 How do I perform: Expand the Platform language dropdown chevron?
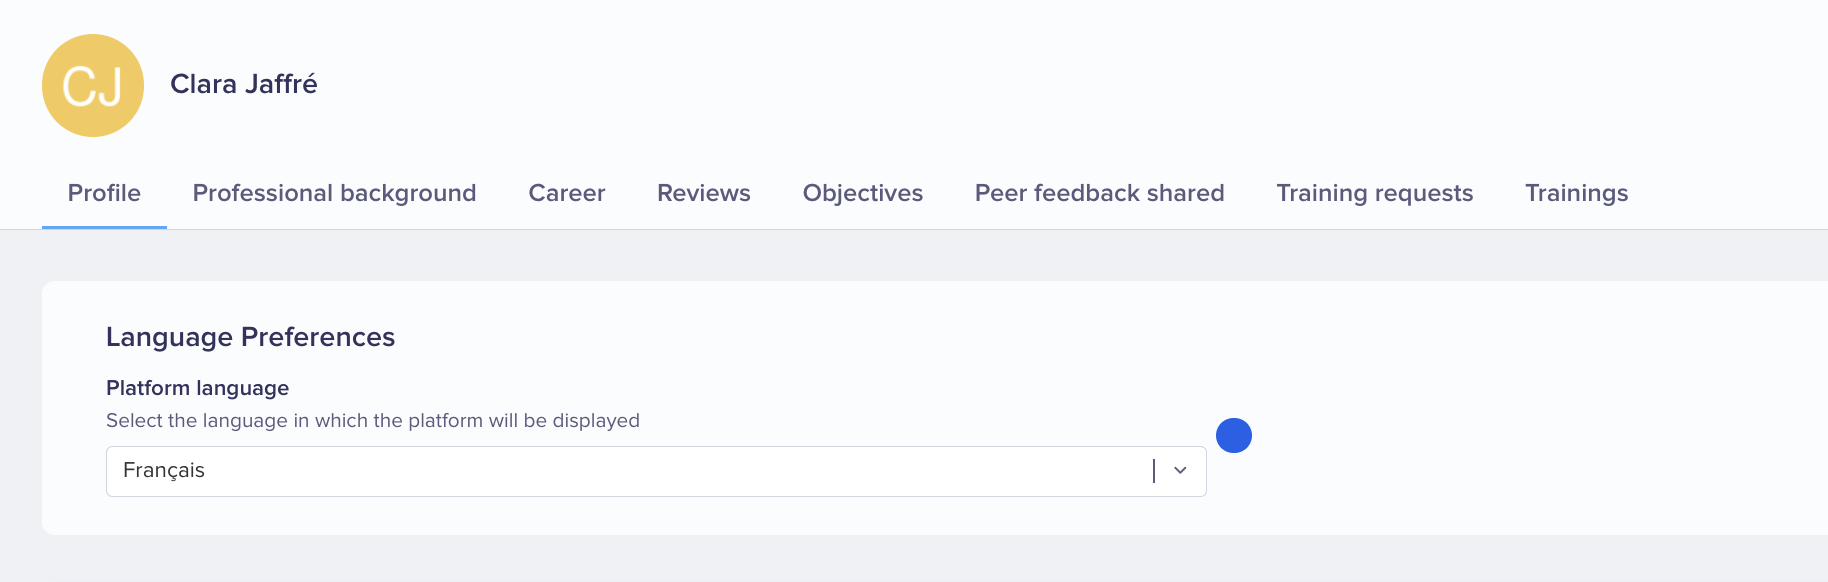[1180, 470]
